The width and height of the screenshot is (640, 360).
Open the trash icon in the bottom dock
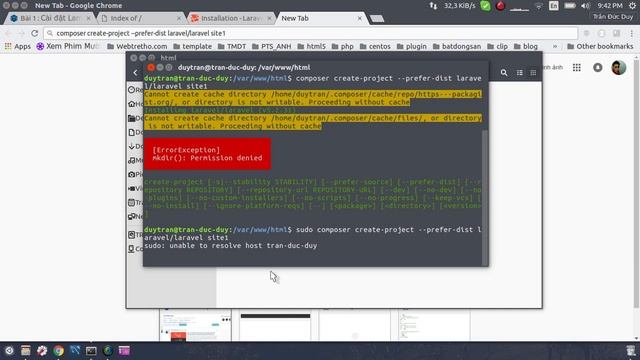[x=631, y=351]
